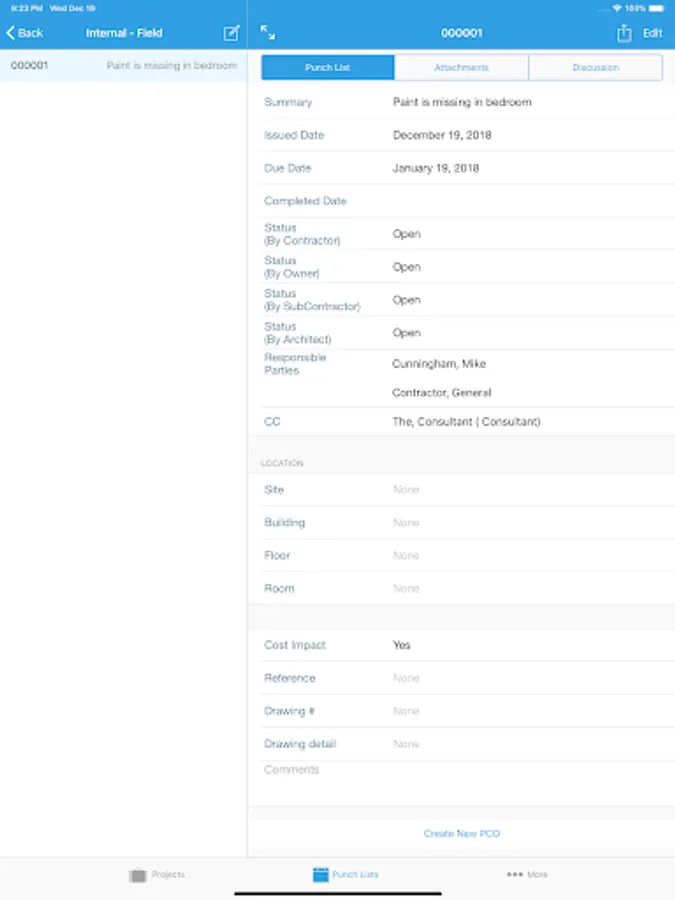Go back using the Back chevron
The image size is (675, 900).
point(24,33)
